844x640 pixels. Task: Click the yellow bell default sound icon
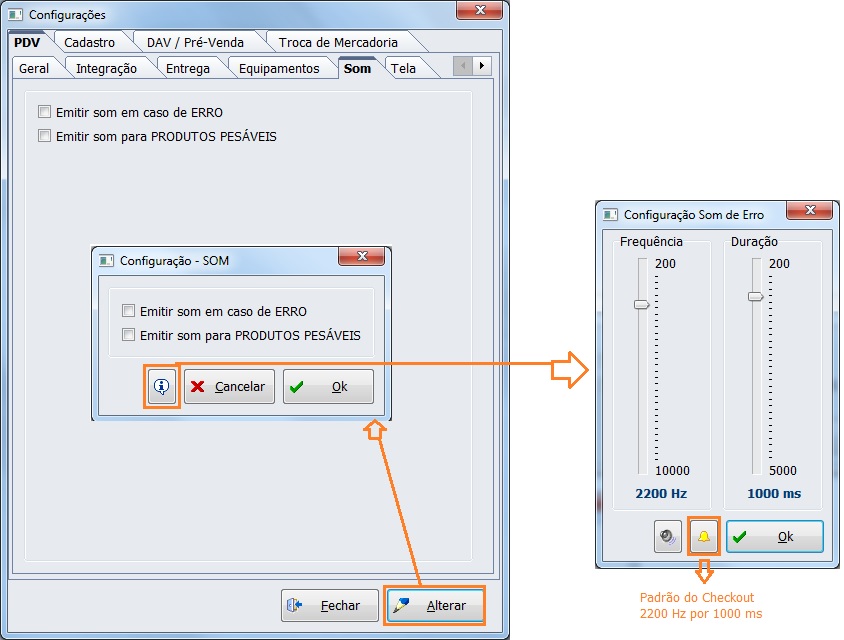(704, 537)
